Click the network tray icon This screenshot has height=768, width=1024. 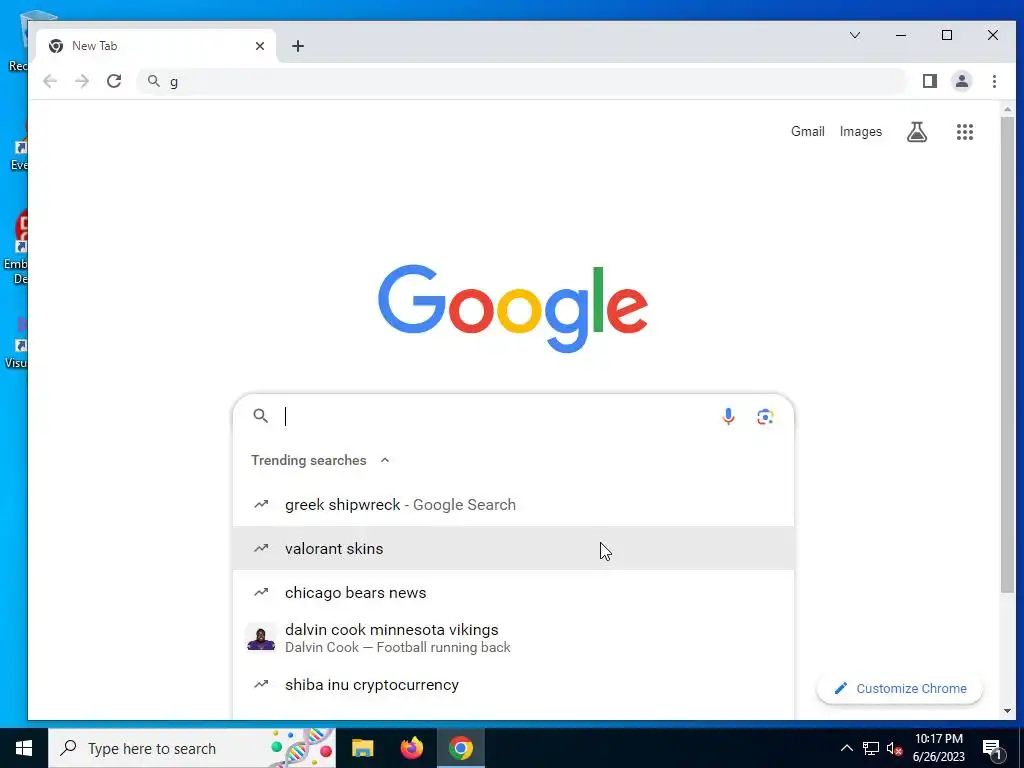click(x=871, y=748)
